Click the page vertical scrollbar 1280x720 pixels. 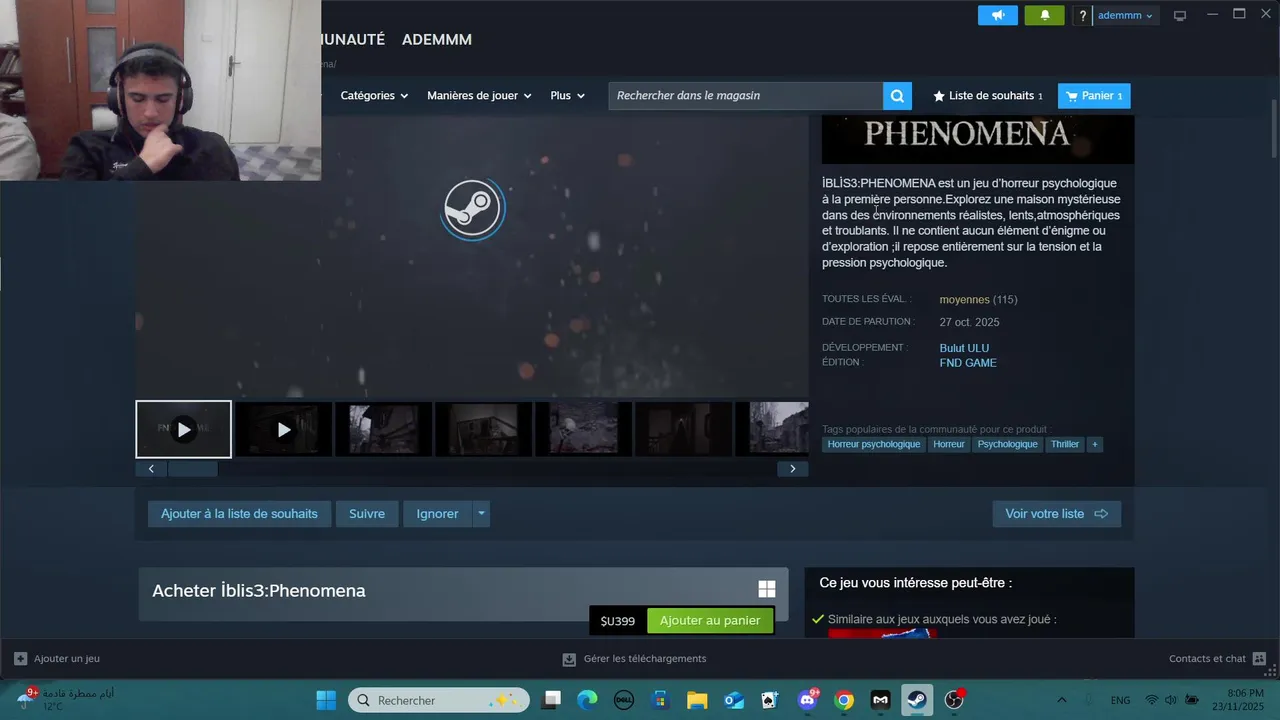[1273, 128]
